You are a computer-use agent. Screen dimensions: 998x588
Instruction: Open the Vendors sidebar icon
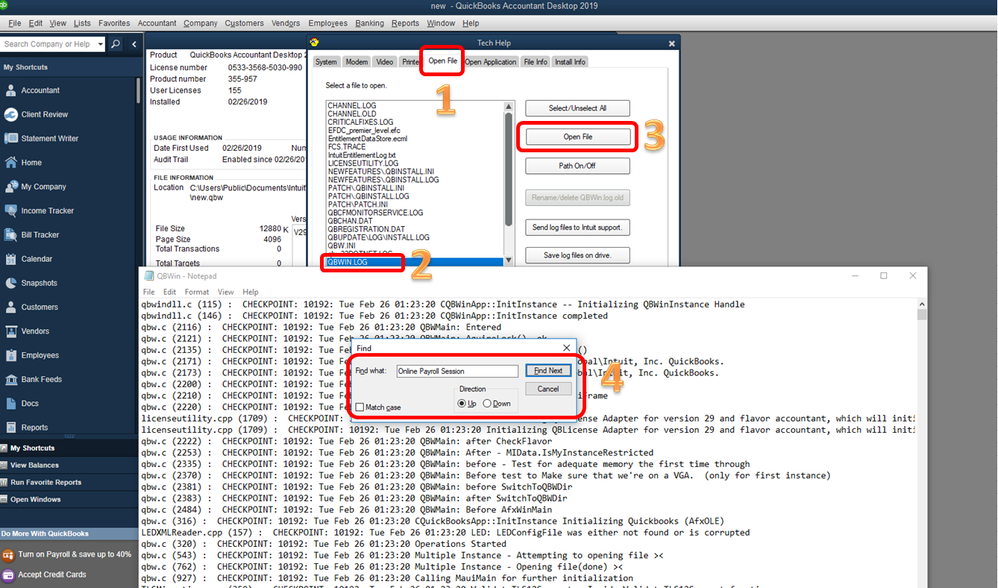[11, 331]
